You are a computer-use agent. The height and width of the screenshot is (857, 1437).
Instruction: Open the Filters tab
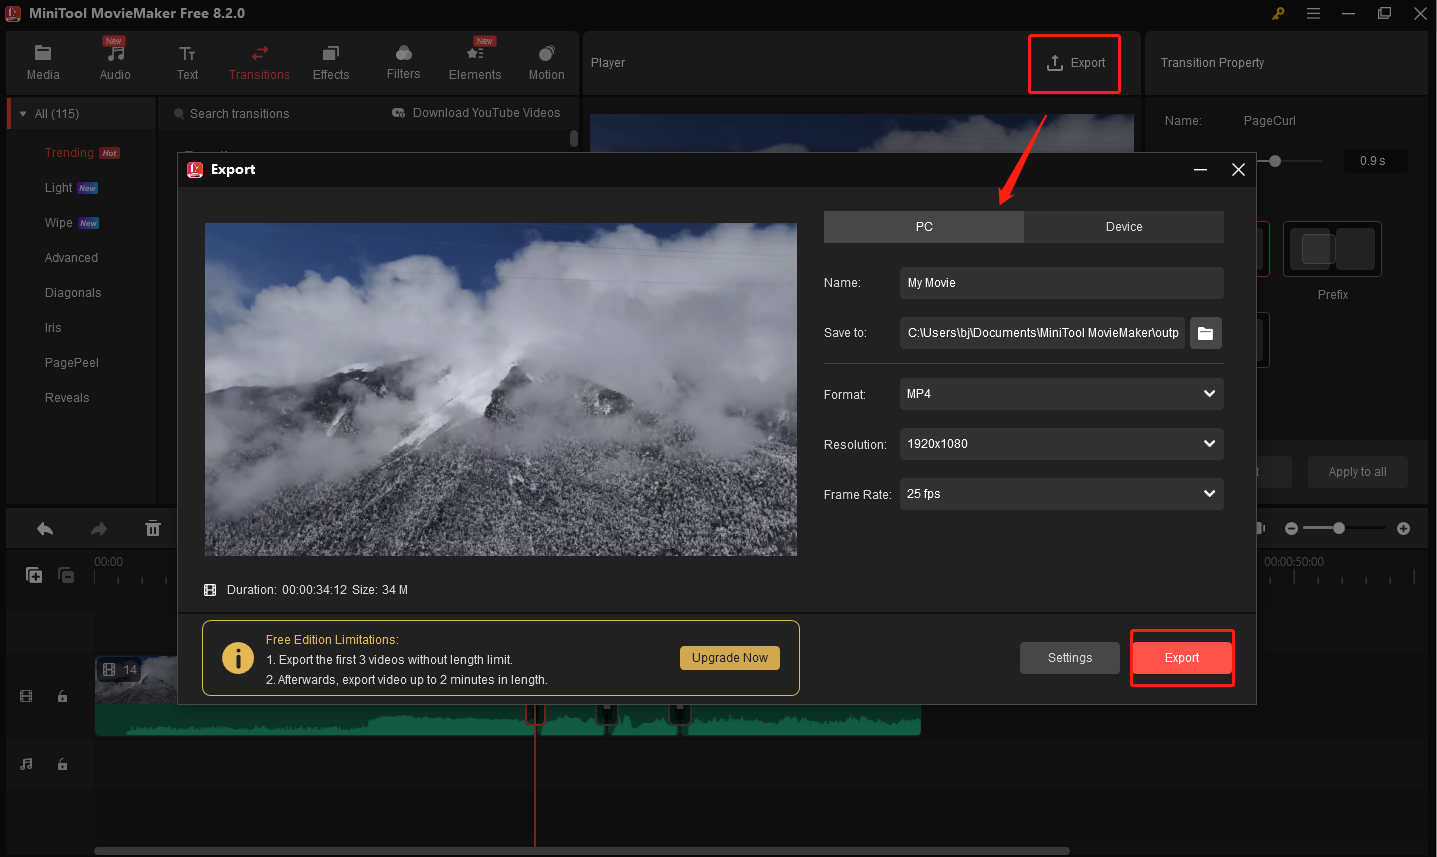pyautogui.click(x=403, y=62)
